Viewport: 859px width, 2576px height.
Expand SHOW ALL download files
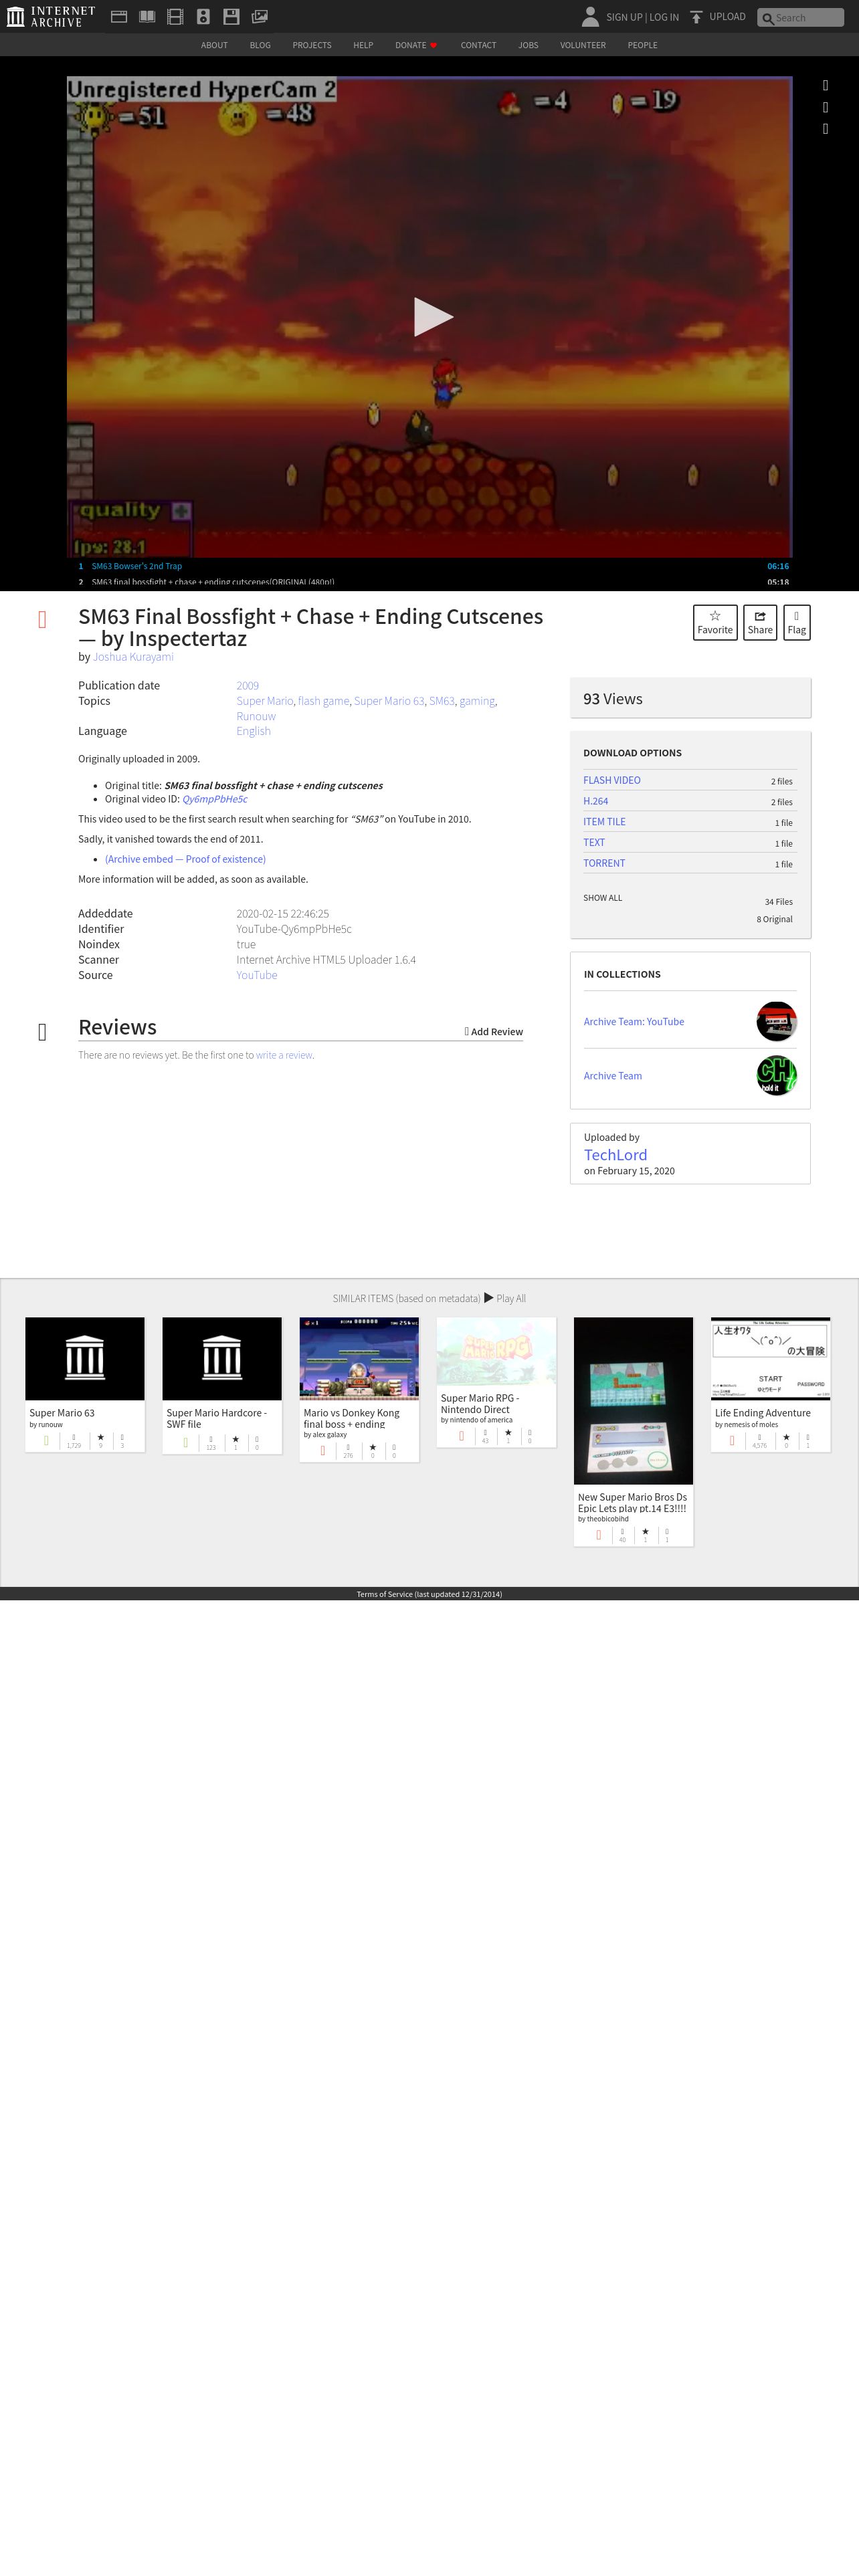[603, 898]
